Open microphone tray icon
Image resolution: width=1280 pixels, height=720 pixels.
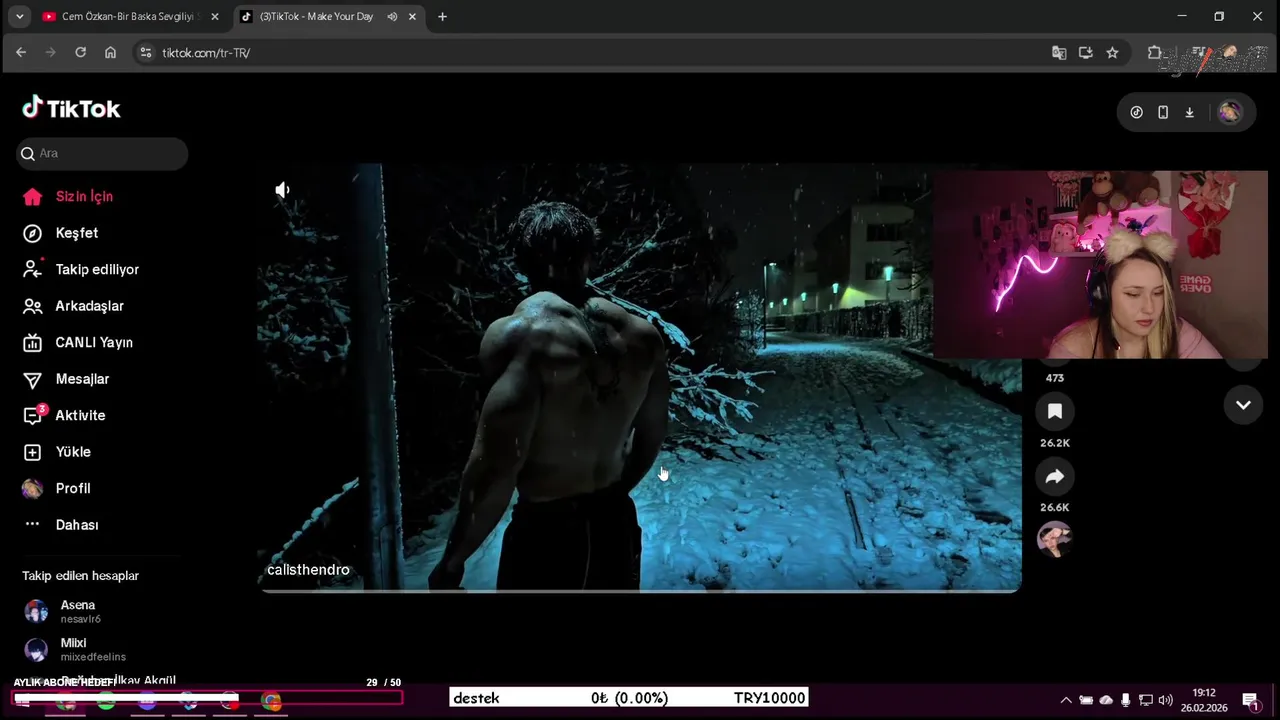point(1126,700)
